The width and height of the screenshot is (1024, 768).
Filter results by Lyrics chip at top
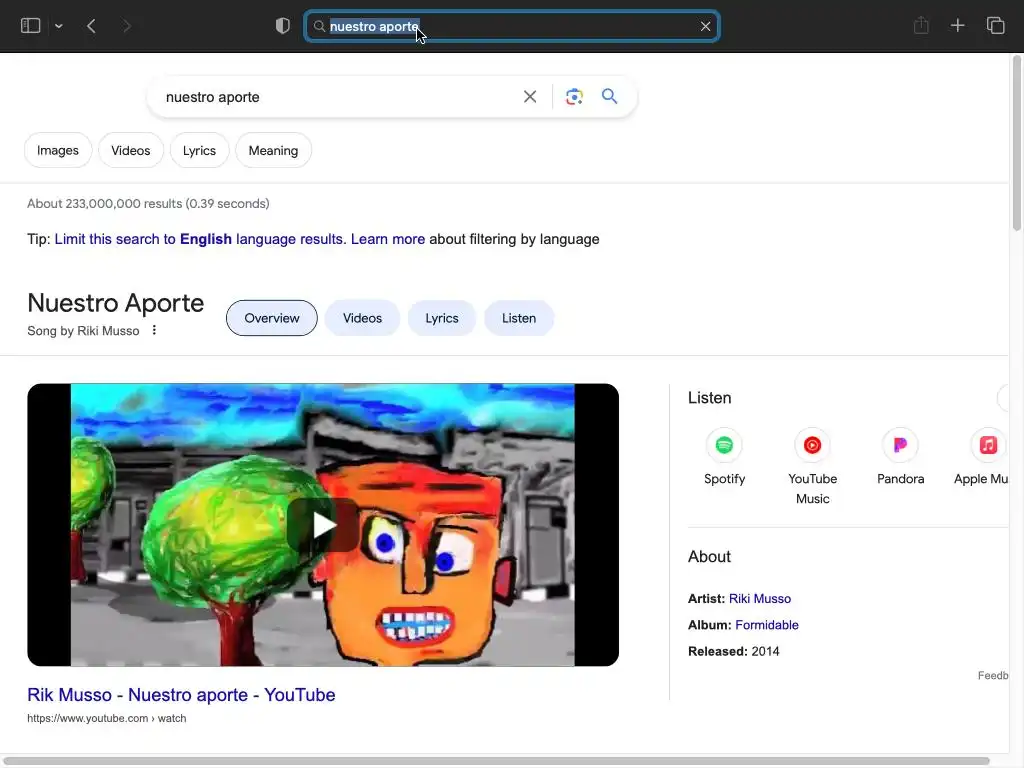[199, 150]
